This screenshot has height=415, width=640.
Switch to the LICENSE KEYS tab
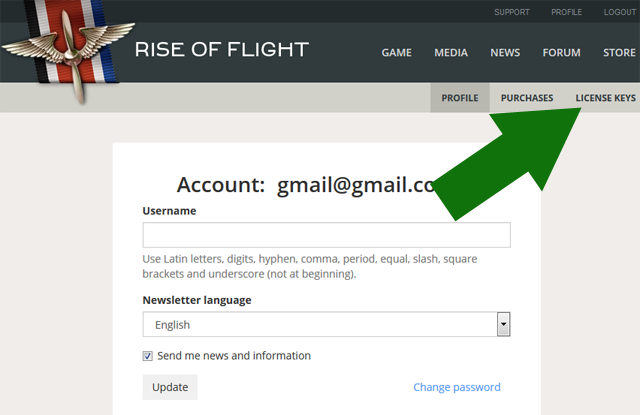[605, 98]
